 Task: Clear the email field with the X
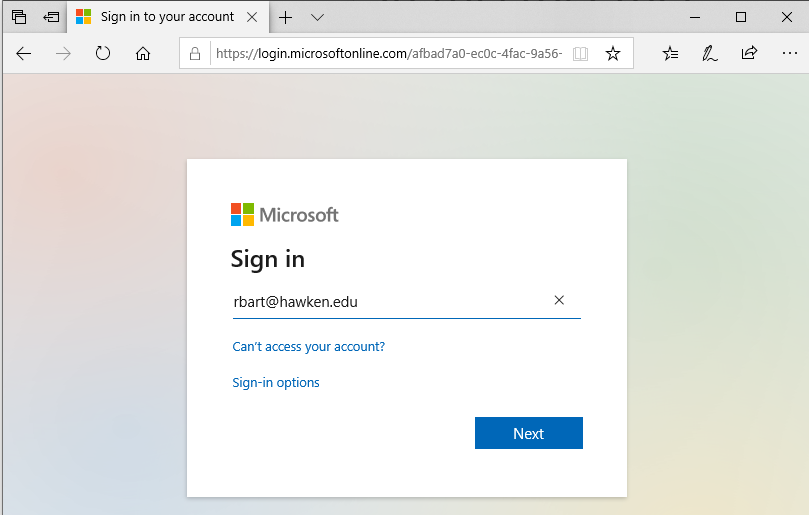559,300
